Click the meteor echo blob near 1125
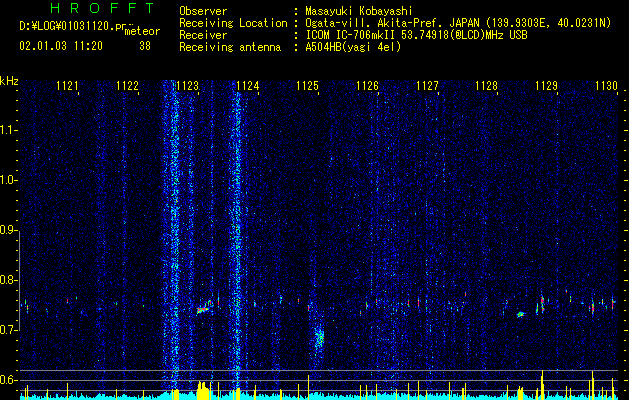This screenshot has height=400, width=629. pyautogui.click(x=319, y=337)
